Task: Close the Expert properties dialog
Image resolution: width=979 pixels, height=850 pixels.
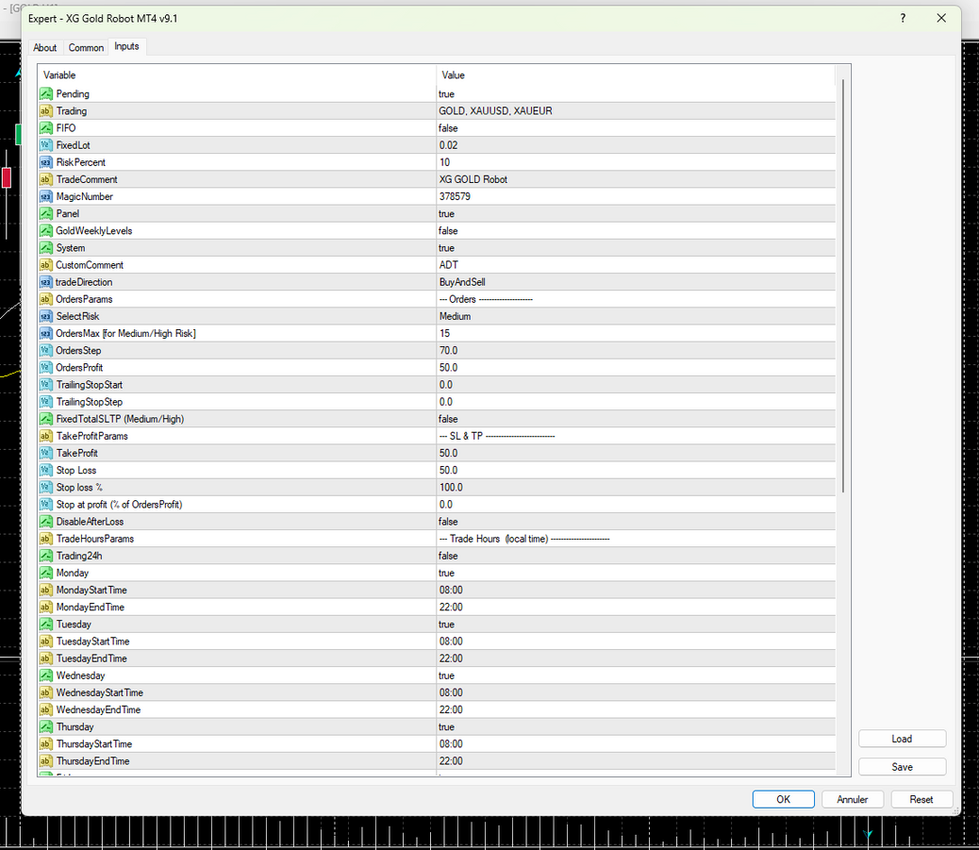Action: (941, 18)
